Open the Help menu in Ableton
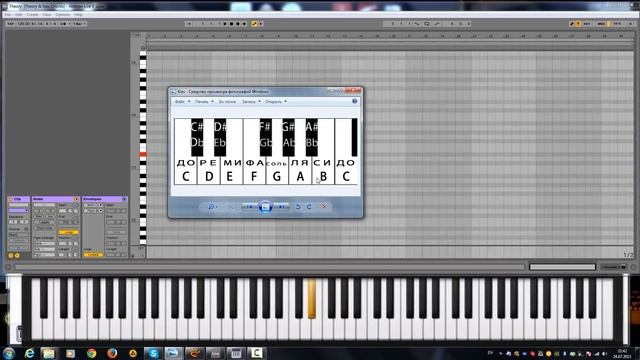640x360 pixels. pos(78,14)
